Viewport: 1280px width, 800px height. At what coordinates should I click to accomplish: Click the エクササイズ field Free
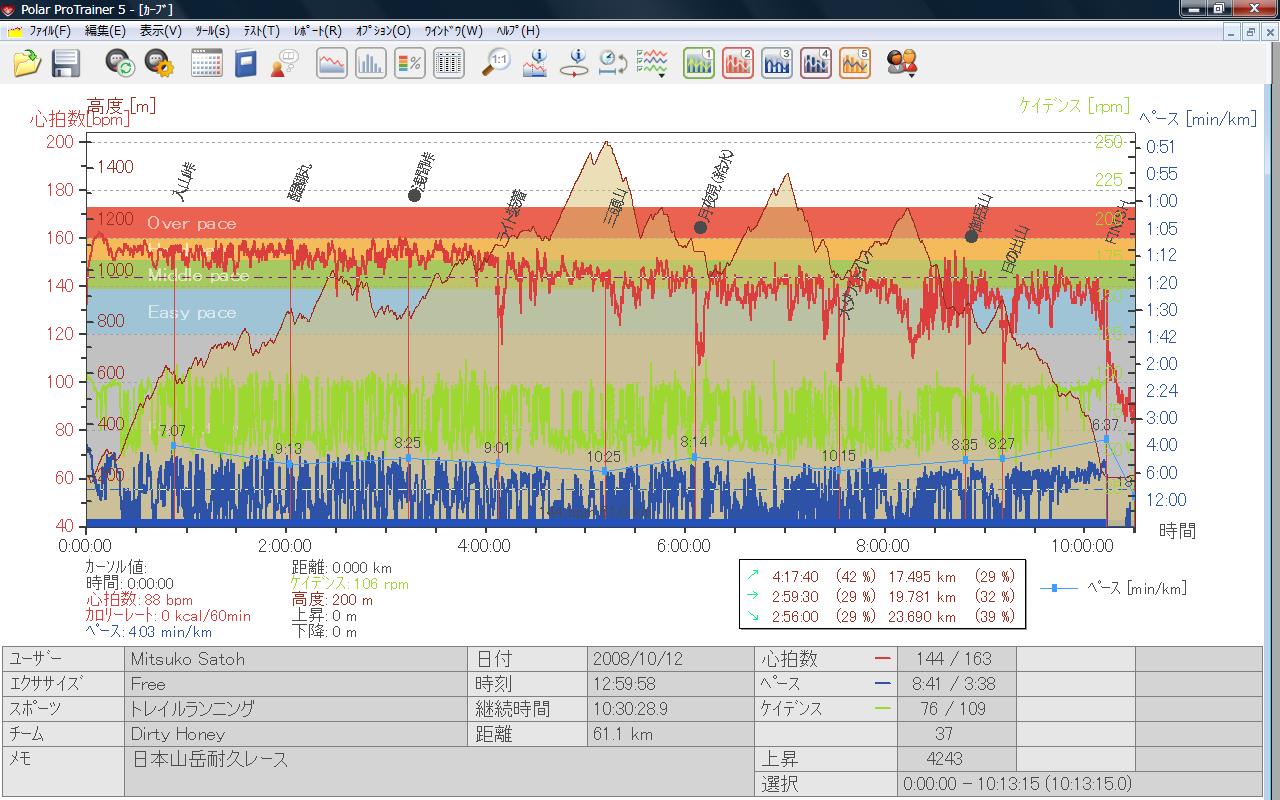pos(296,684)
